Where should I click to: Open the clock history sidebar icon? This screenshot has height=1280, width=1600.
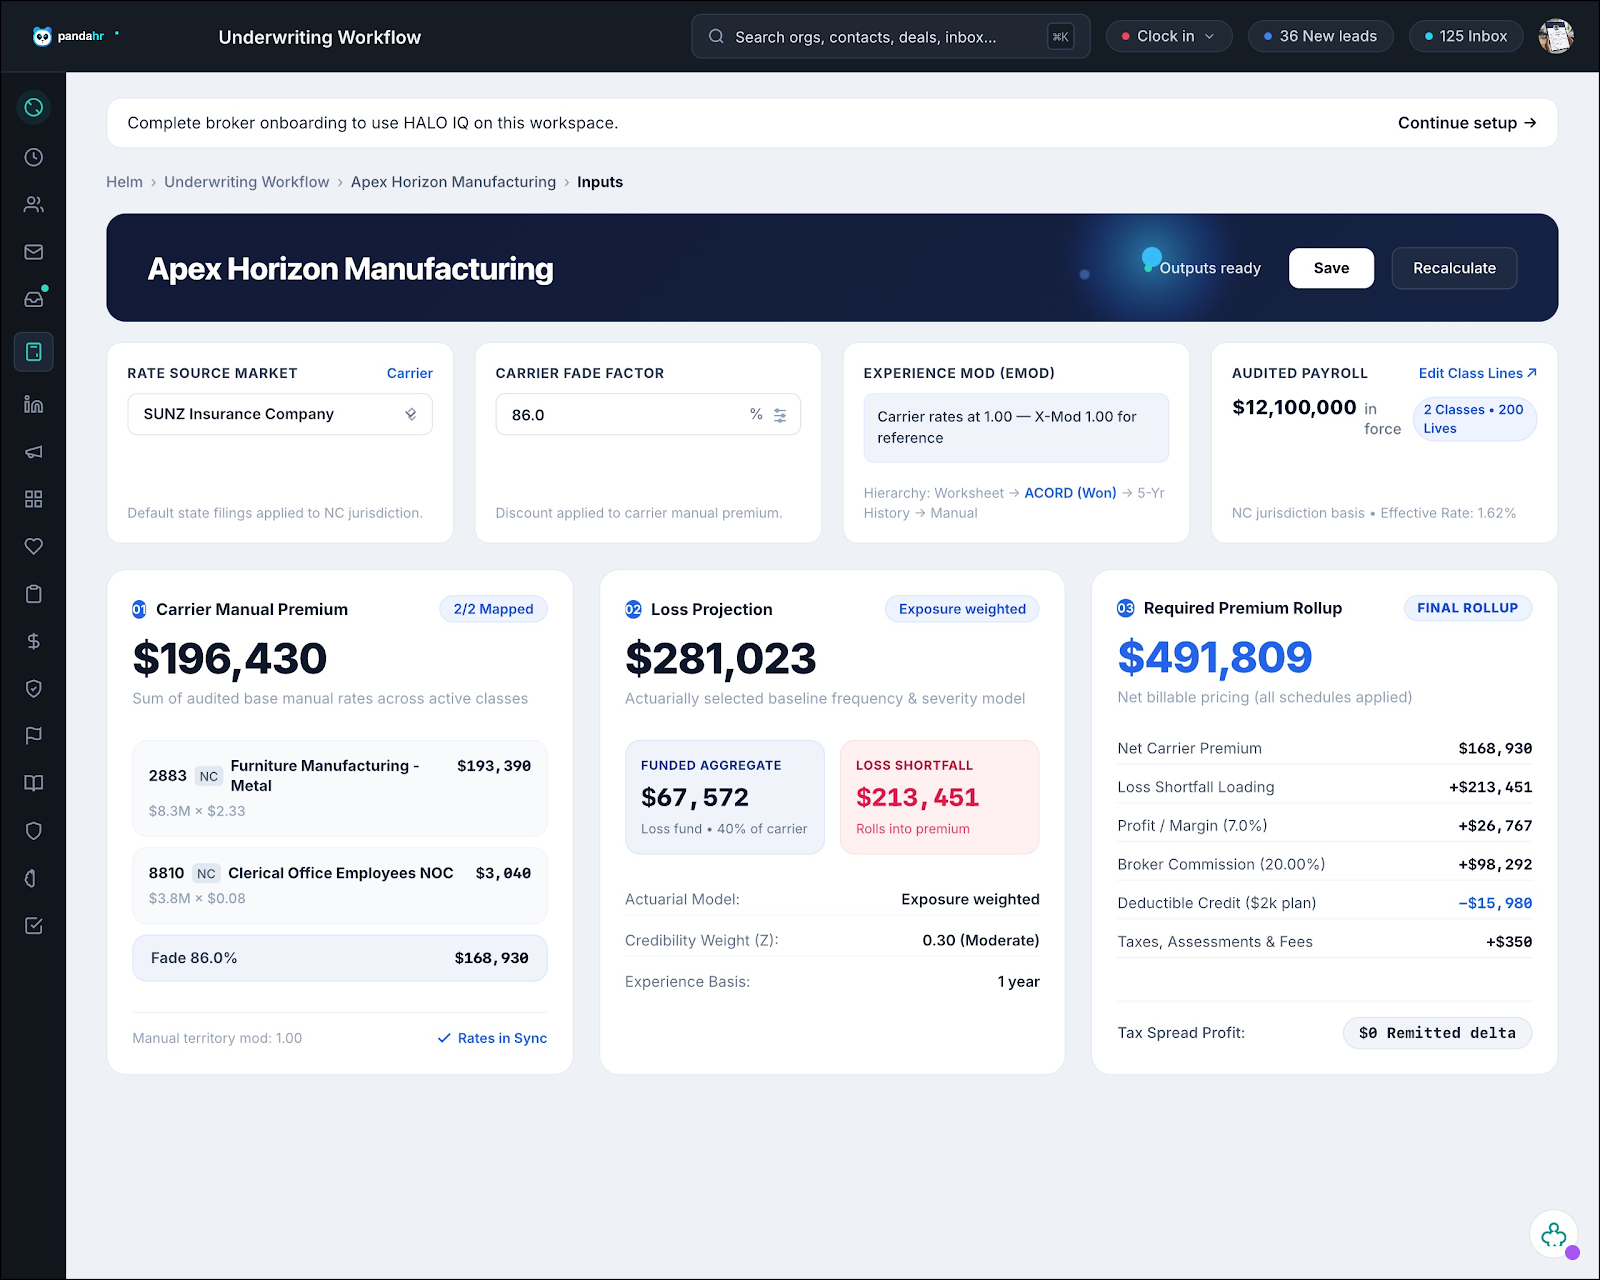pos(34,157)
